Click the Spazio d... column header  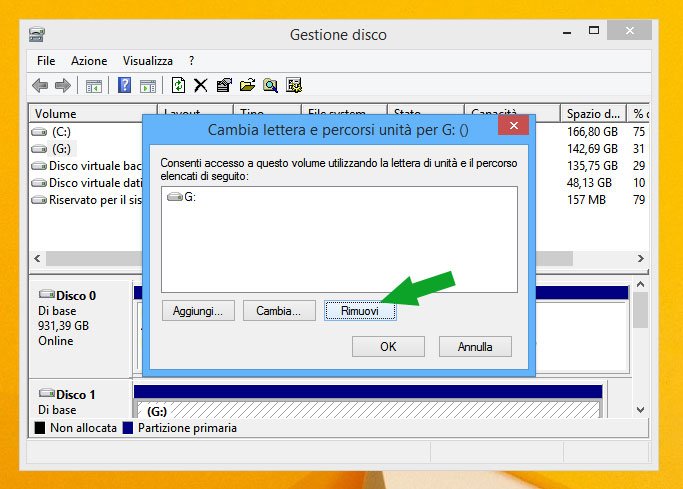[593, 114]
